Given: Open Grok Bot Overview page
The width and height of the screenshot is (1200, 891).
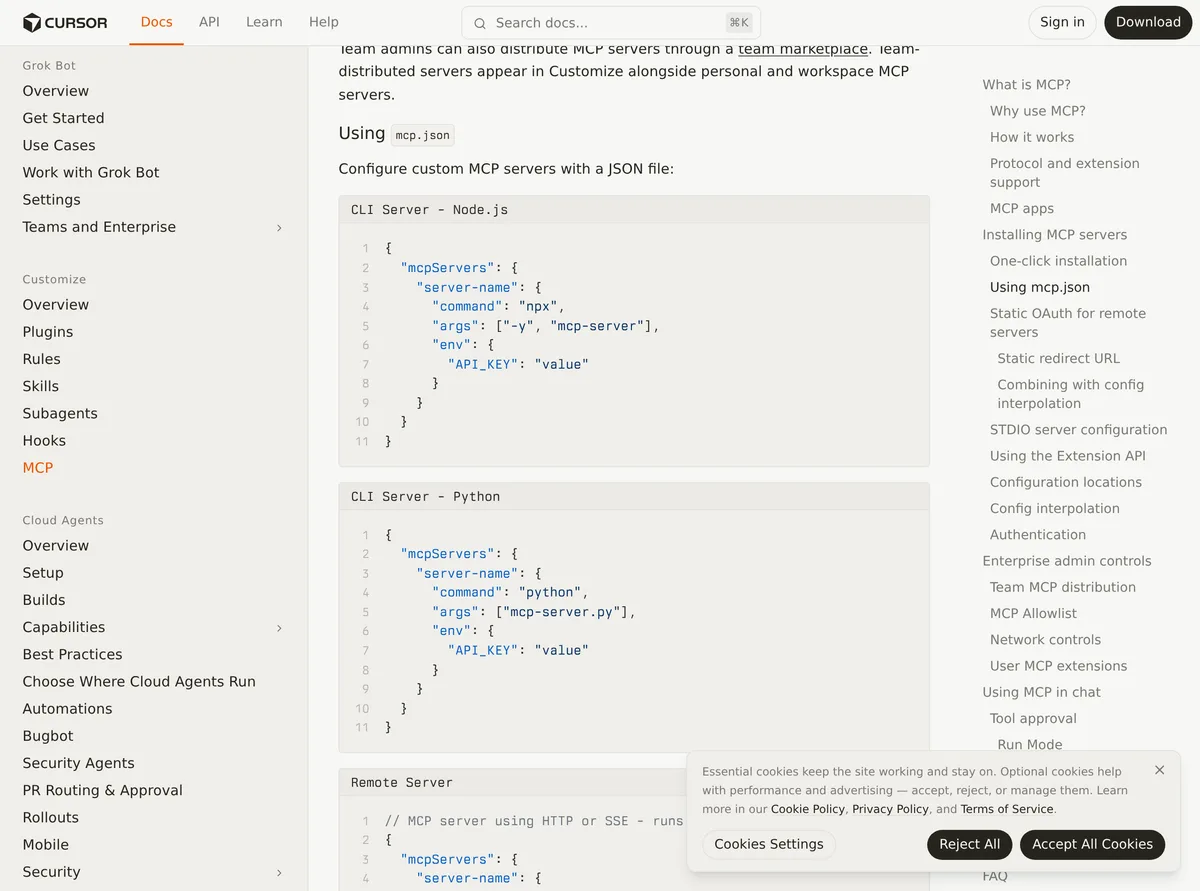Looking at the screenshot, I should click(x=56, y=91).
